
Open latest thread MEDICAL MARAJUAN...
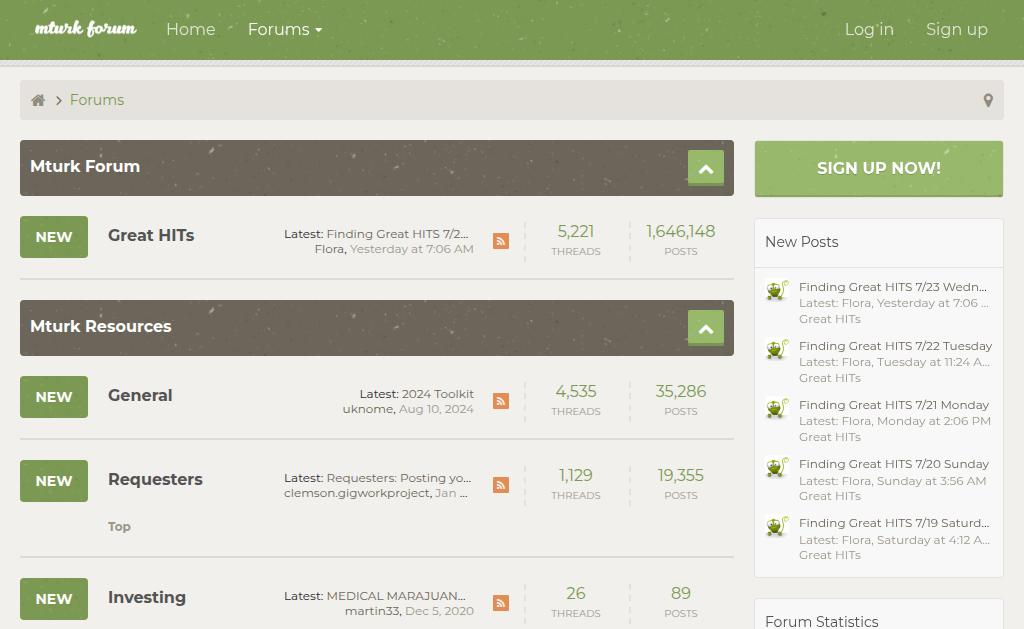(x=396, y=596)
